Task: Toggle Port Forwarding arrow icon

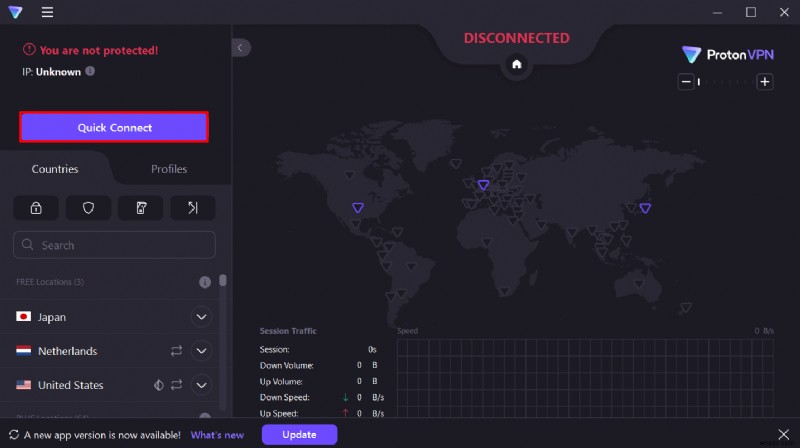Action: (193, 208)
